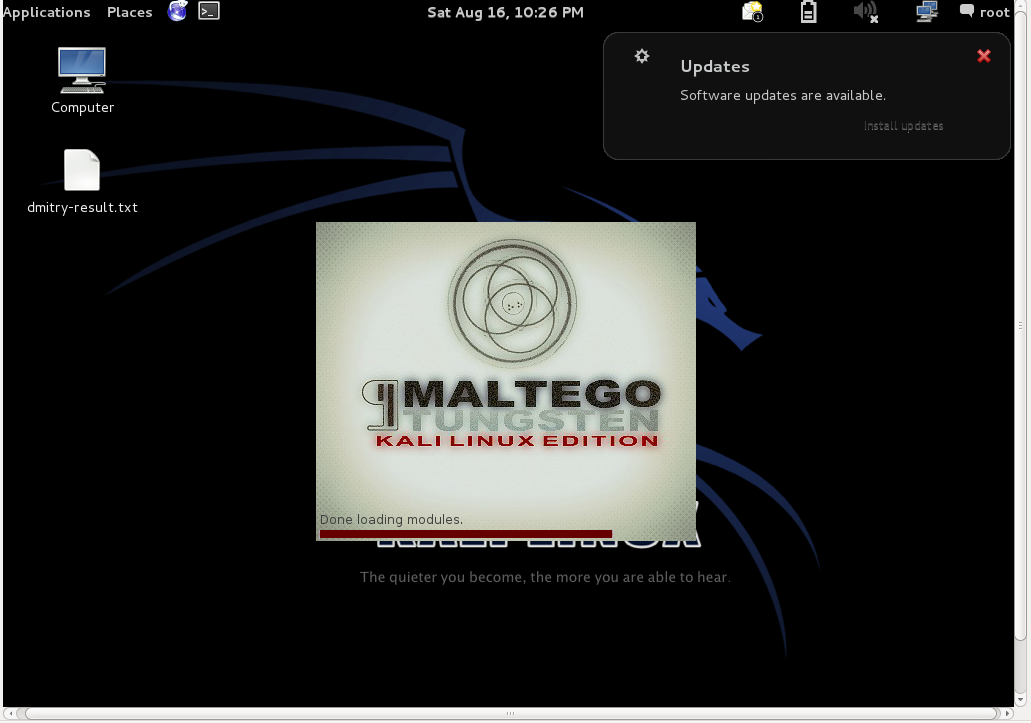Click 'Done loading modules.' status text
This screenshot has width=1031, height=723.
tap(391, 519)
